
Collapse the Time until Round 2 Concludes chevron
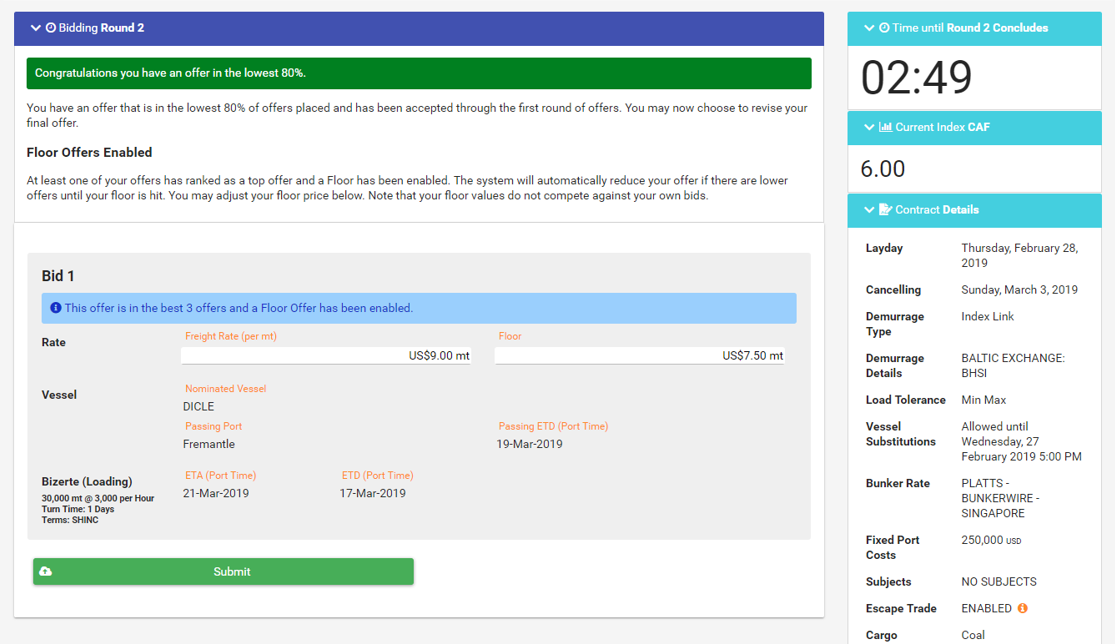tap(869, 28)
